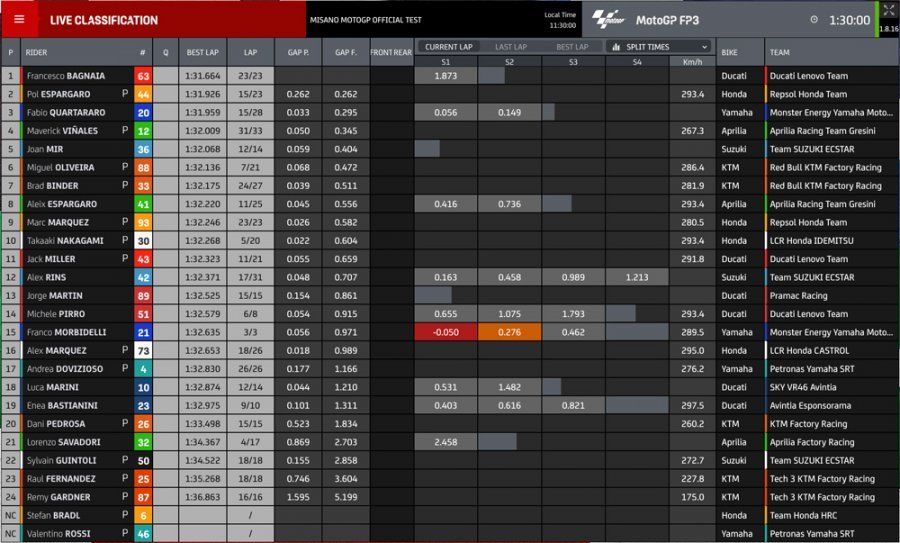Image resolution: width=900 pixels, height=543 pixels.
Task: Select Quartararo number 20 badge
Action: 143,113
